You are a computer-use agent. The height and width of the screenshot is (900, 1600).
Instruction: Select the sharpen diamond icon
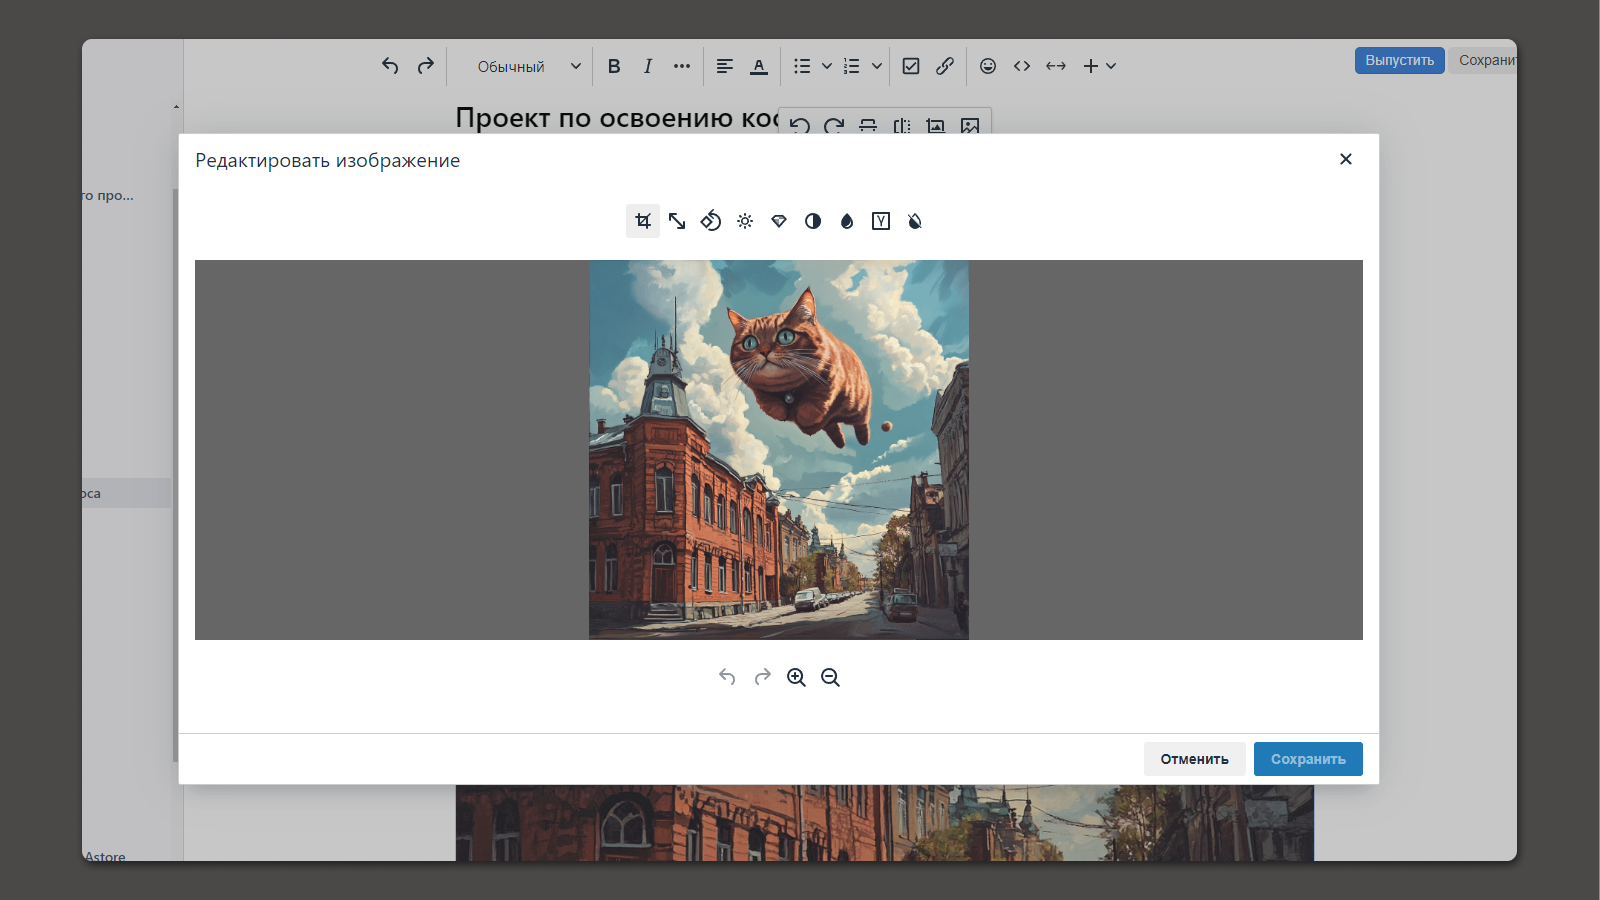click(x=779, y=221)
